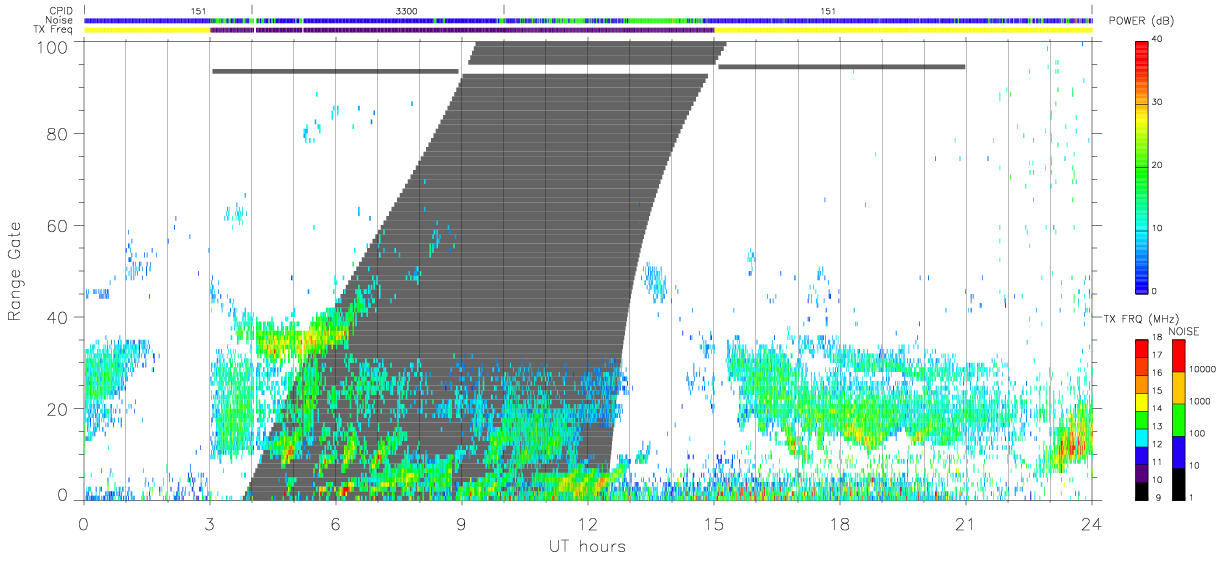Click the 'CPID' row label

pyautogui.click(x=62, y=10)
